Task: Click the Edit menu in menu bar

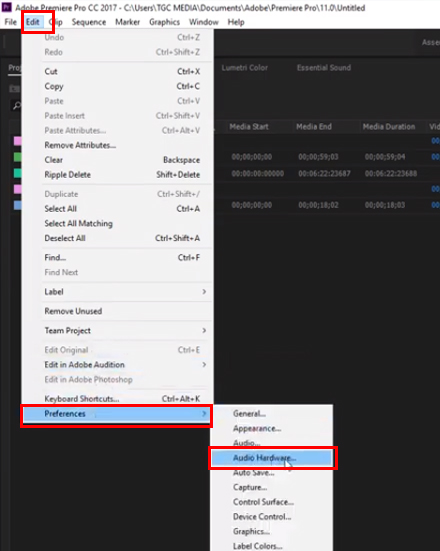Action: click(x=33, y=22)
